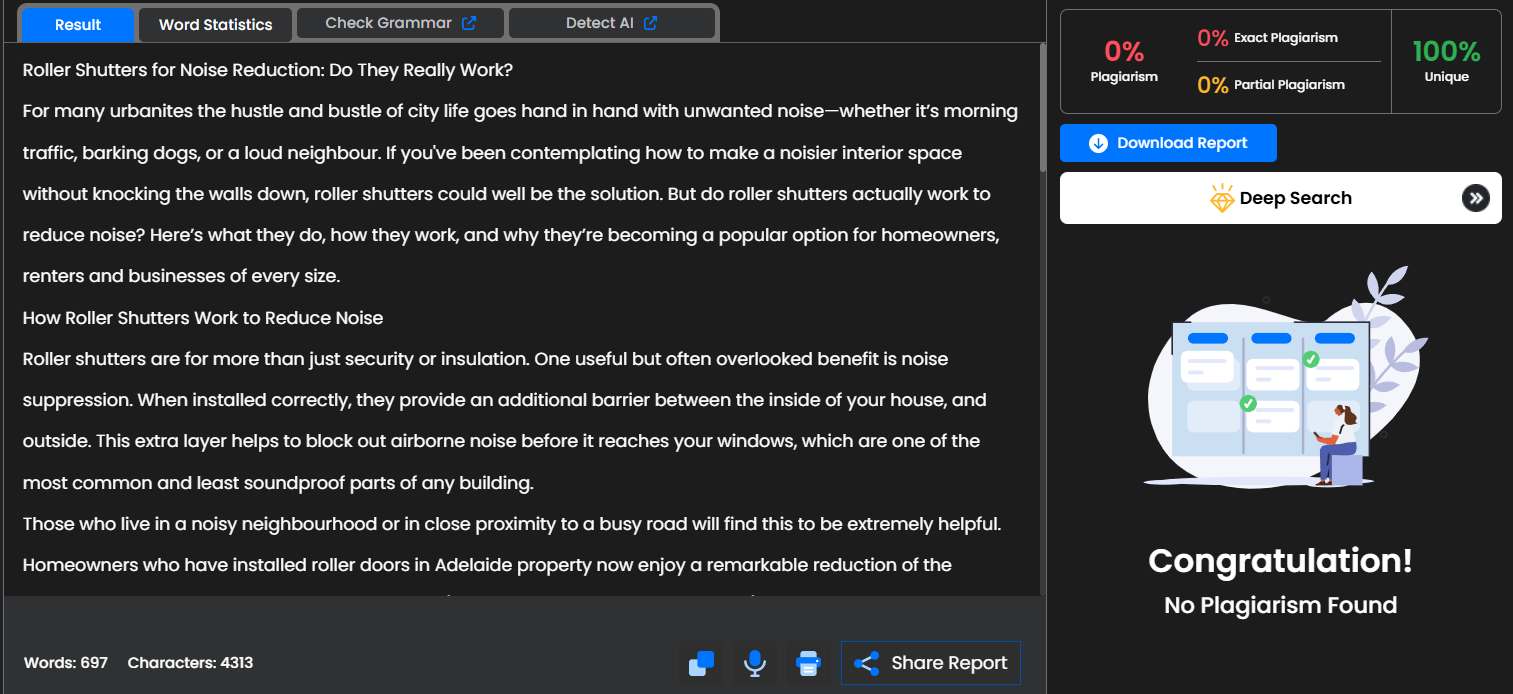
Task: Click the subheading 'How Roller Shutters Work to Reduce Noise'
Action: pos(203,318)
